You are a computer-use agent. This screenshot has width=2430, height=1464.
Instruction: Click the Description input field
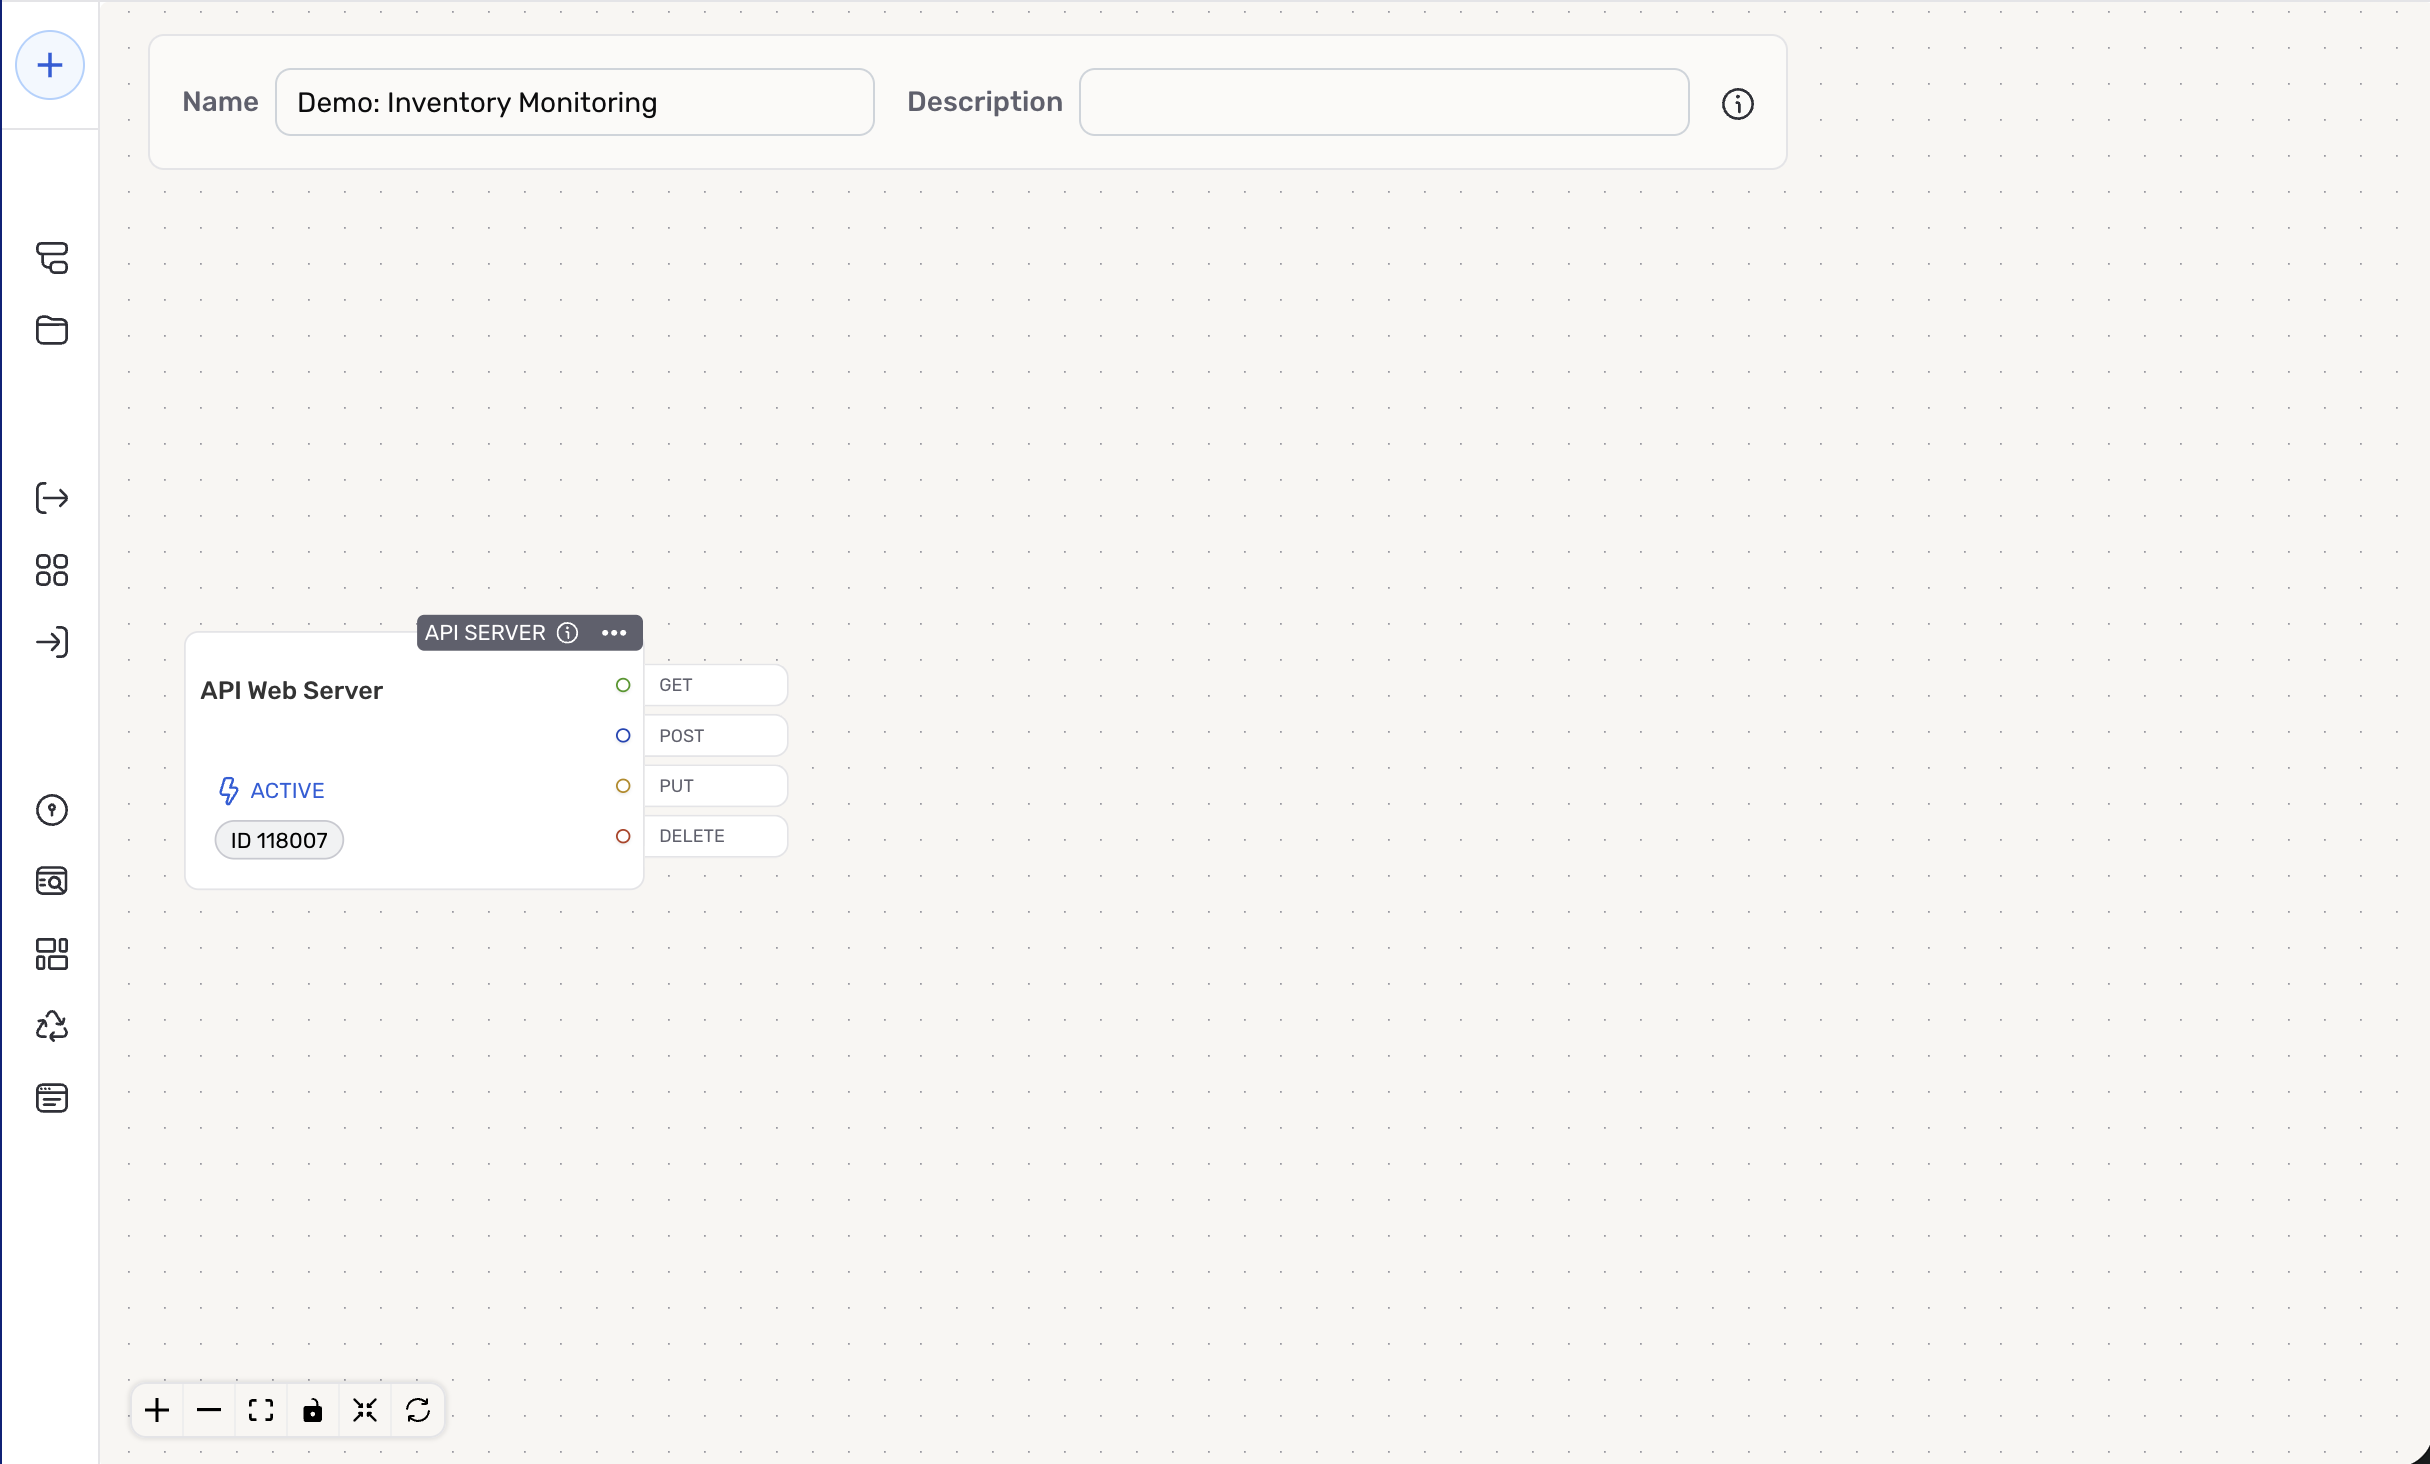point(1384,102)
